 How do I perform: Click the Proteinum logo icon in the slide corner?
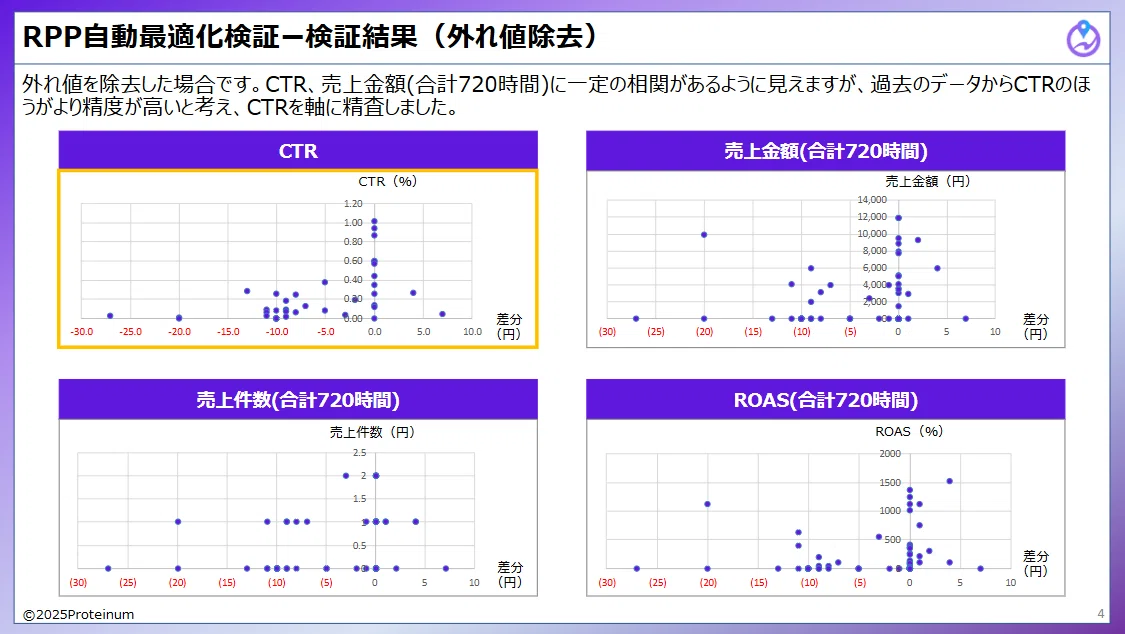pyautogui.click(x=1083, y=38)
